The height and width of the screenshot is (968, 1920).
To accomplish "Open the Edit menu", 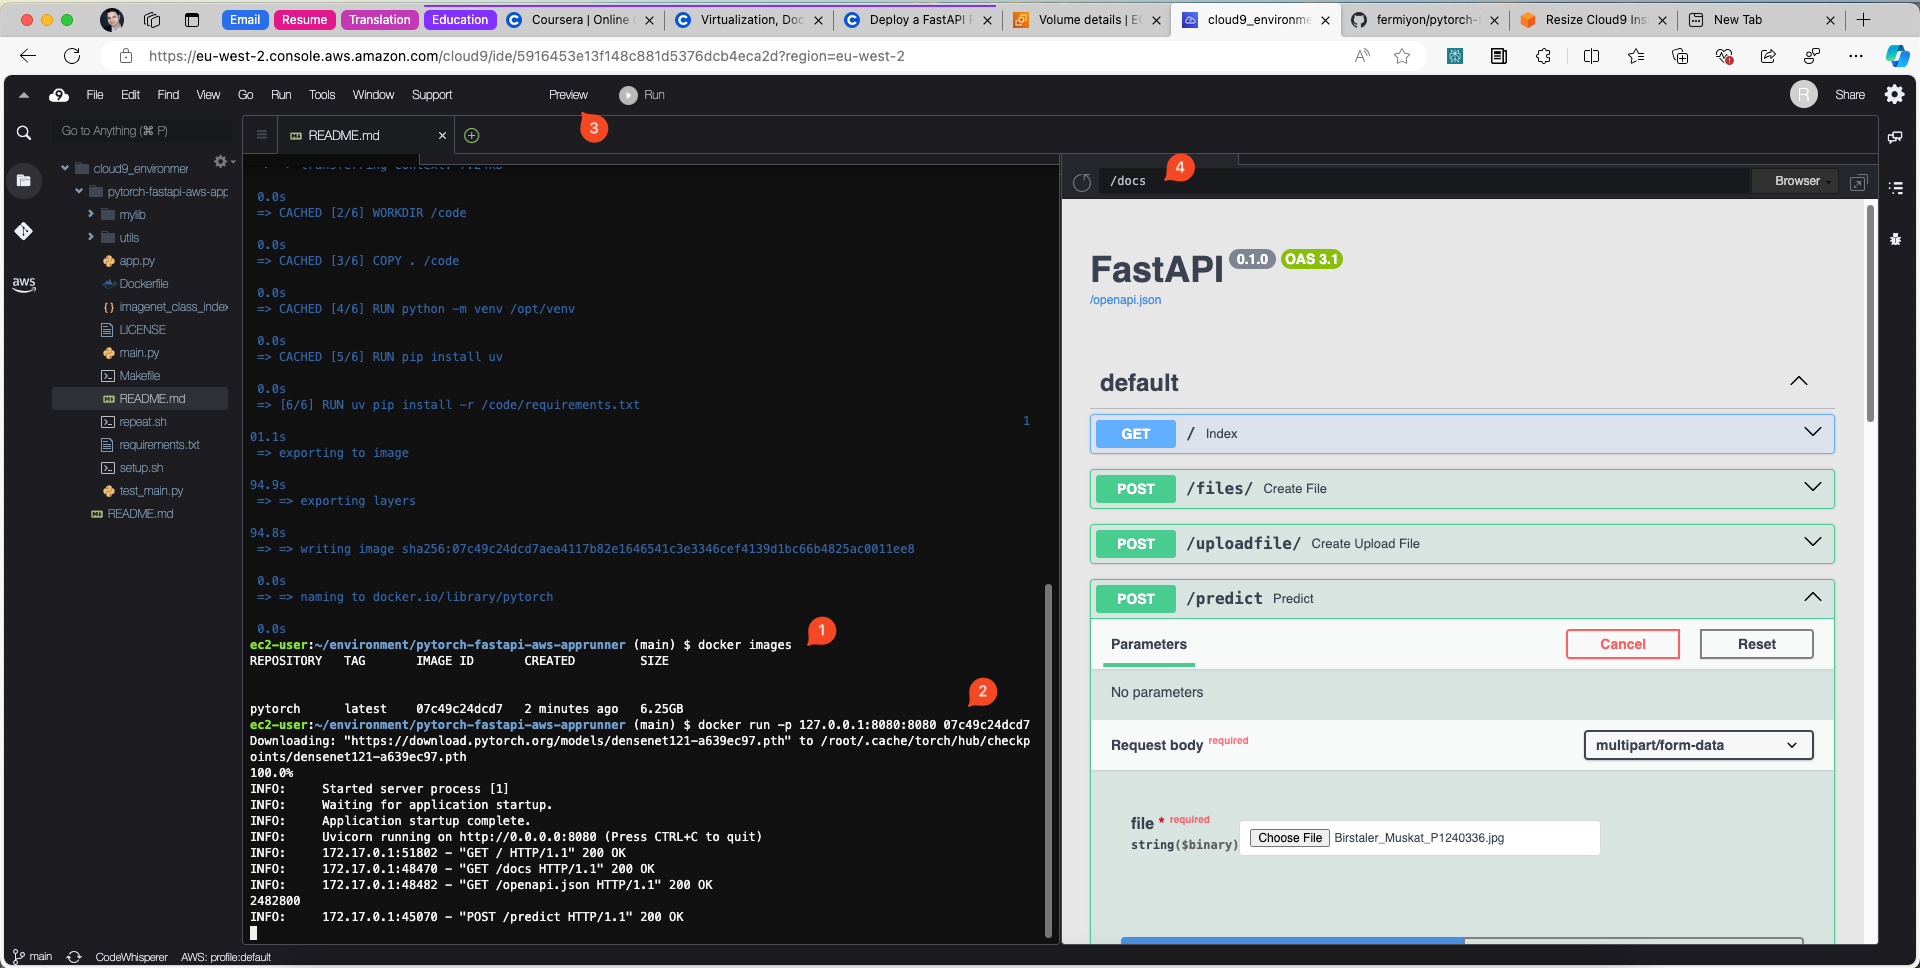I will point(130,95).
